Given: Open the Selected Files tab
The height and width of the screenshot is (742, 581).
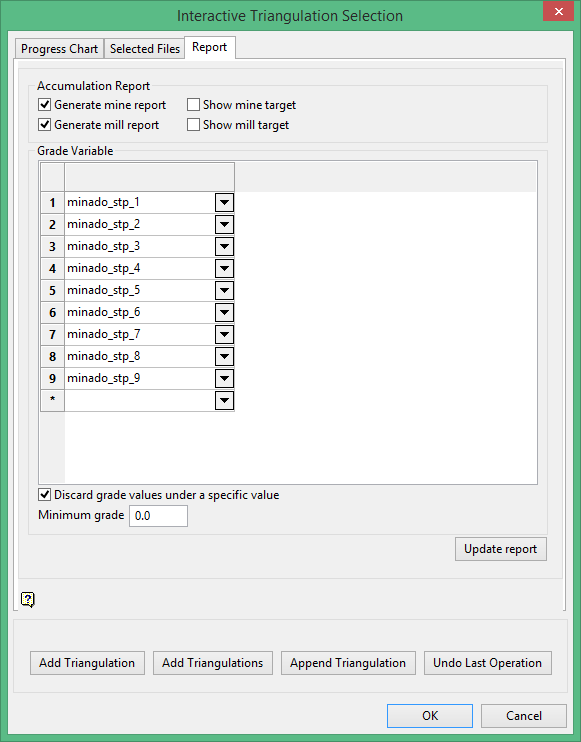Looking at the screenshot, I should [145, 49].
